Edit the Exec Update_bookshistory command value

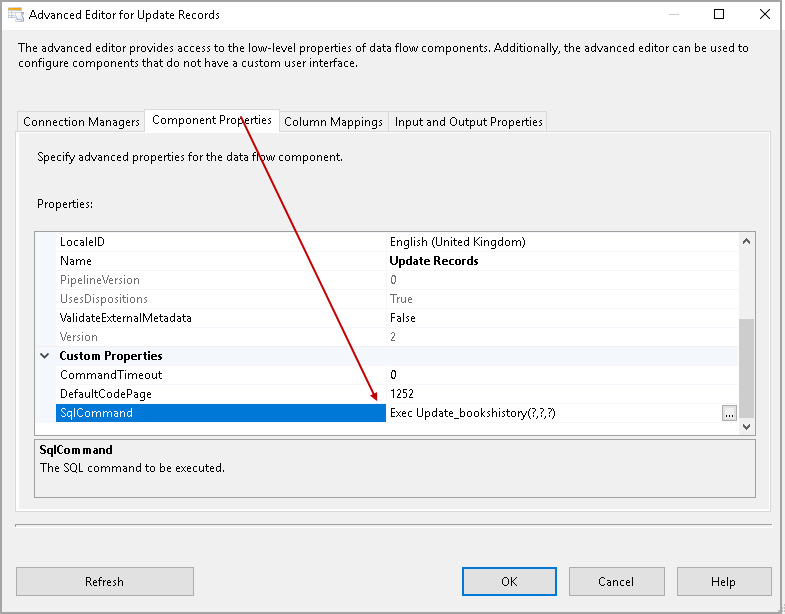[x=552, y=413]
